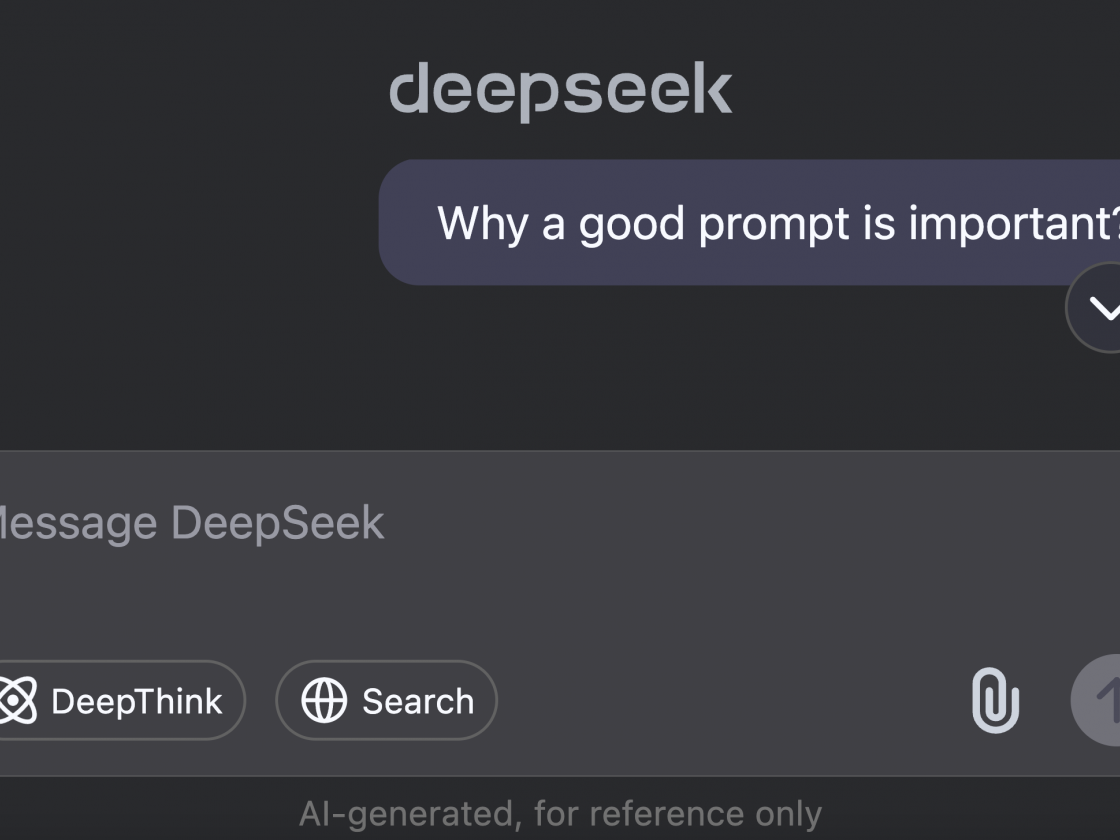Image resolution: width=1120 pixels, height=840 pixels.
Task: Click the "Search" text label
Action: tap(418, 701)
